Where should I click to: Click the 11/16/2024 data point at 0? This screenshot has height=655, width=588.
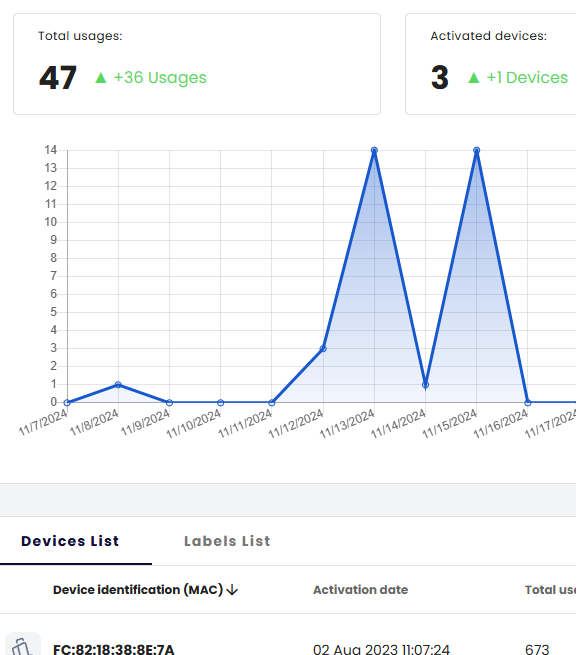(x=527, y=403)
